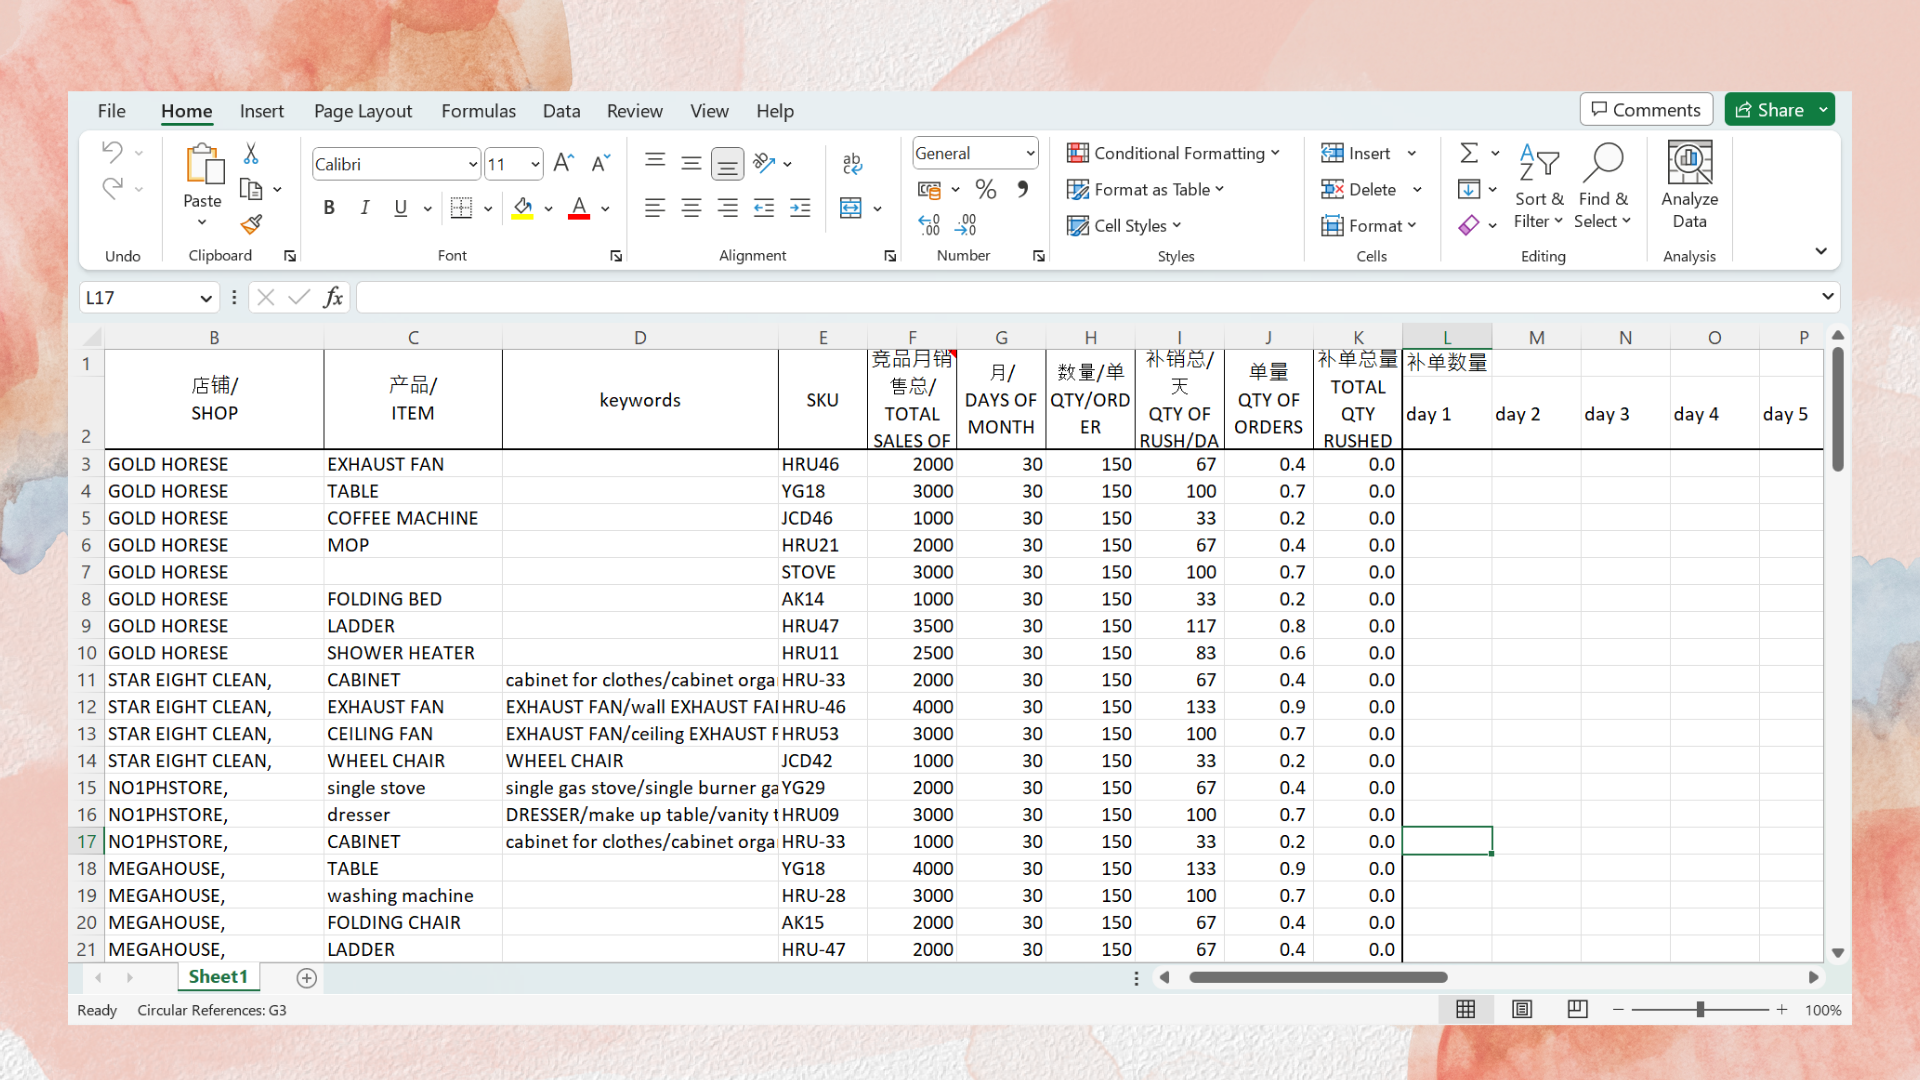Click the Insert cells button
Viewport: 1920px width, 1080px height.
[x=1357, y=153]
